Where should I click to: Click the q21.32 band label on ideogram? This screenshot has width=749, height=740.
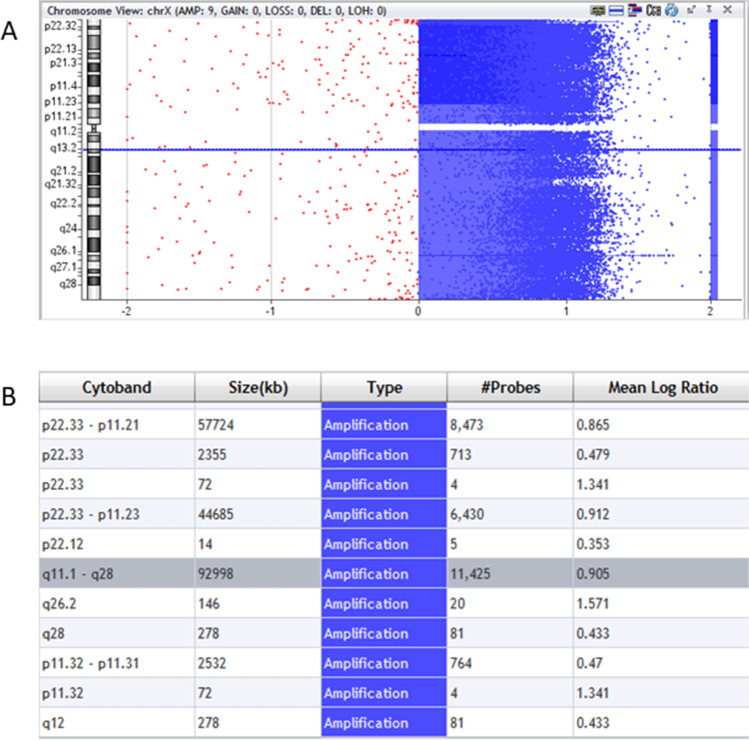[61, 184]
